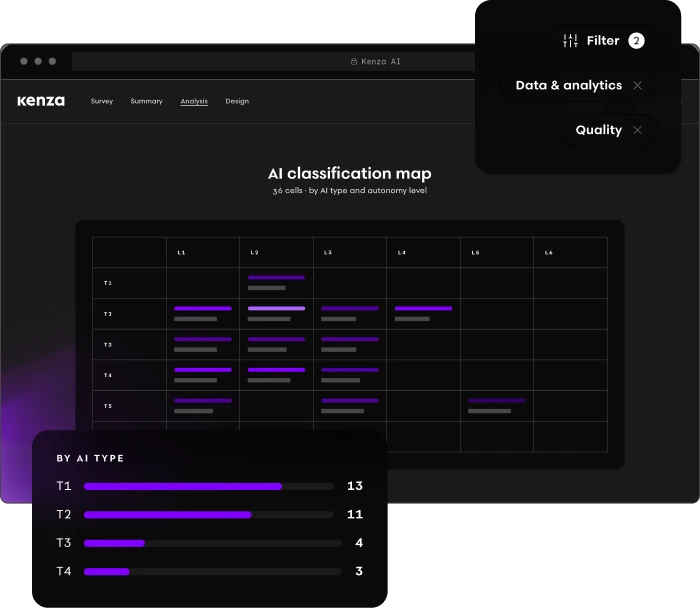The image size is (700, 608).
Task: Click the T3 count value 4
Action: (x=359, y=543)
